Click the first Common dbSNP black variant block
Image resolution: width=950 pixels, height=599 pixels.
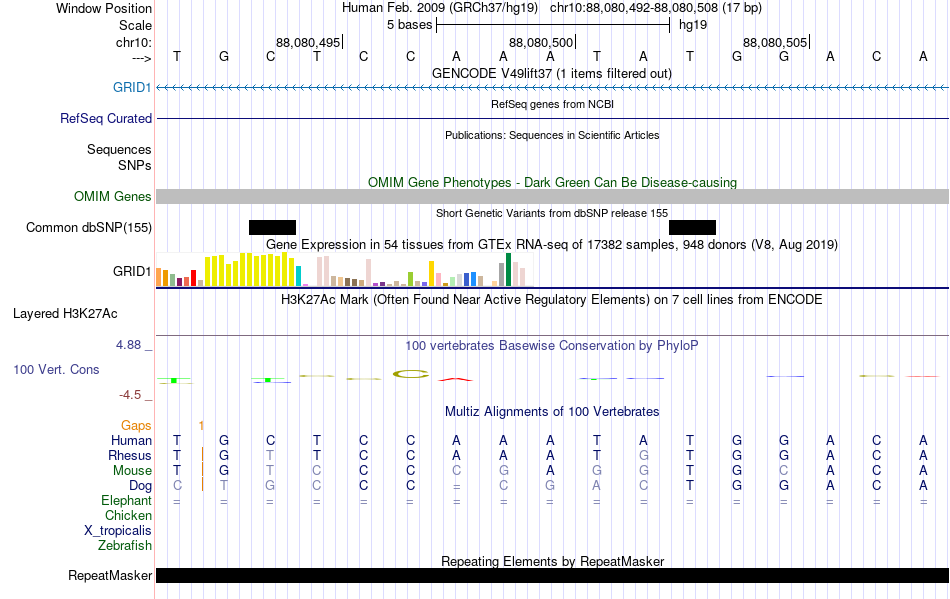[x=272, y=228]
